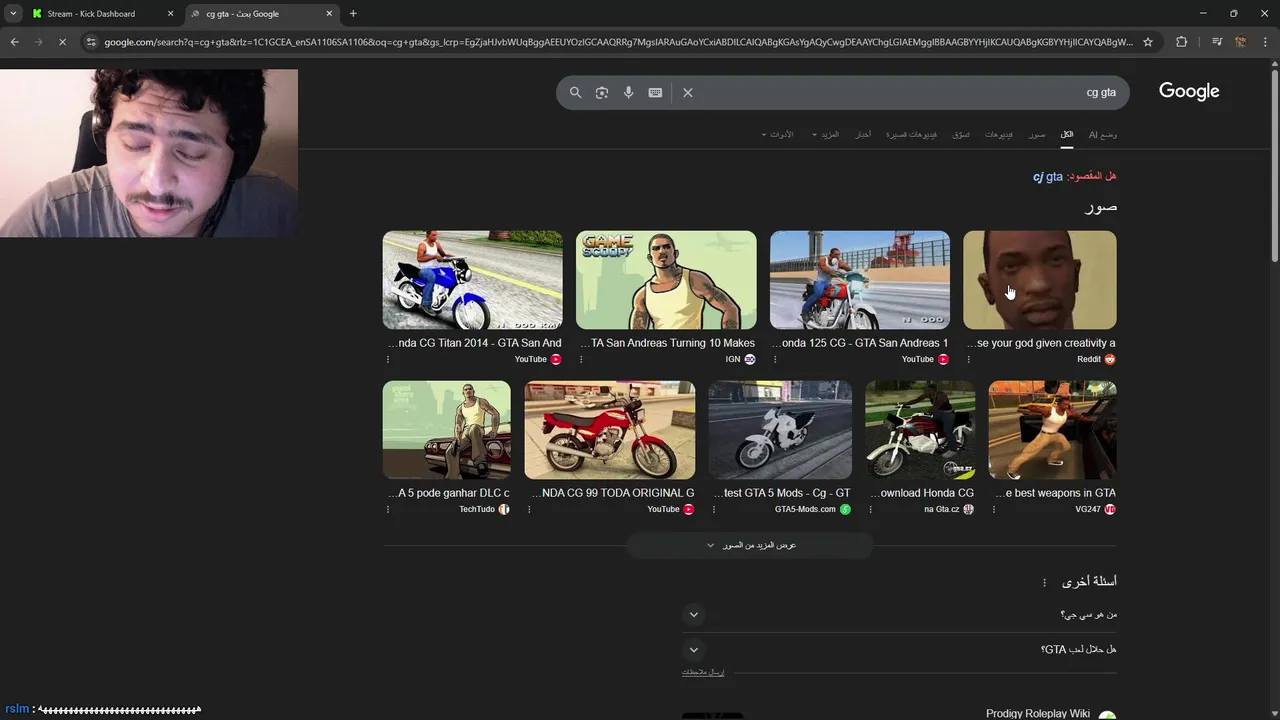Click the Chrome address bar URL
The image size is (1280, 720).
[618, 42]
